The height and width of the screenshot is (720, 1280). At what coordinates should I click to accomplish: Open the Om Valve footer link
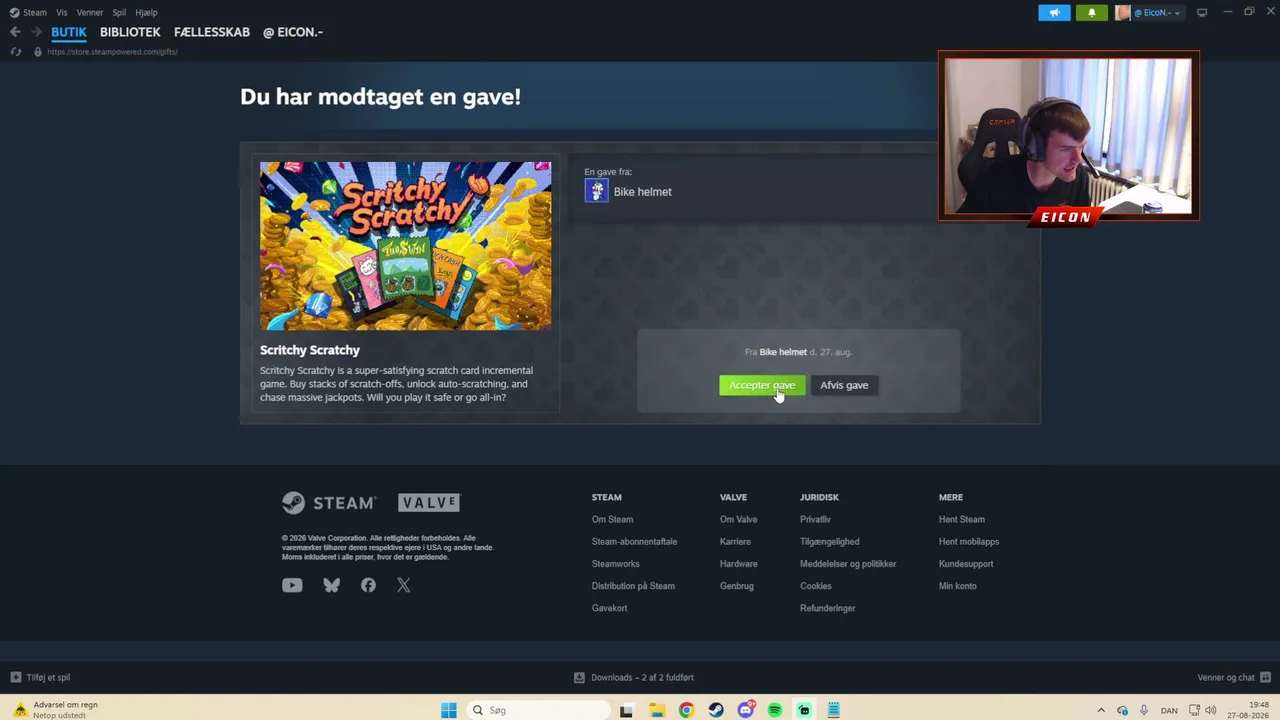[739, 520]
